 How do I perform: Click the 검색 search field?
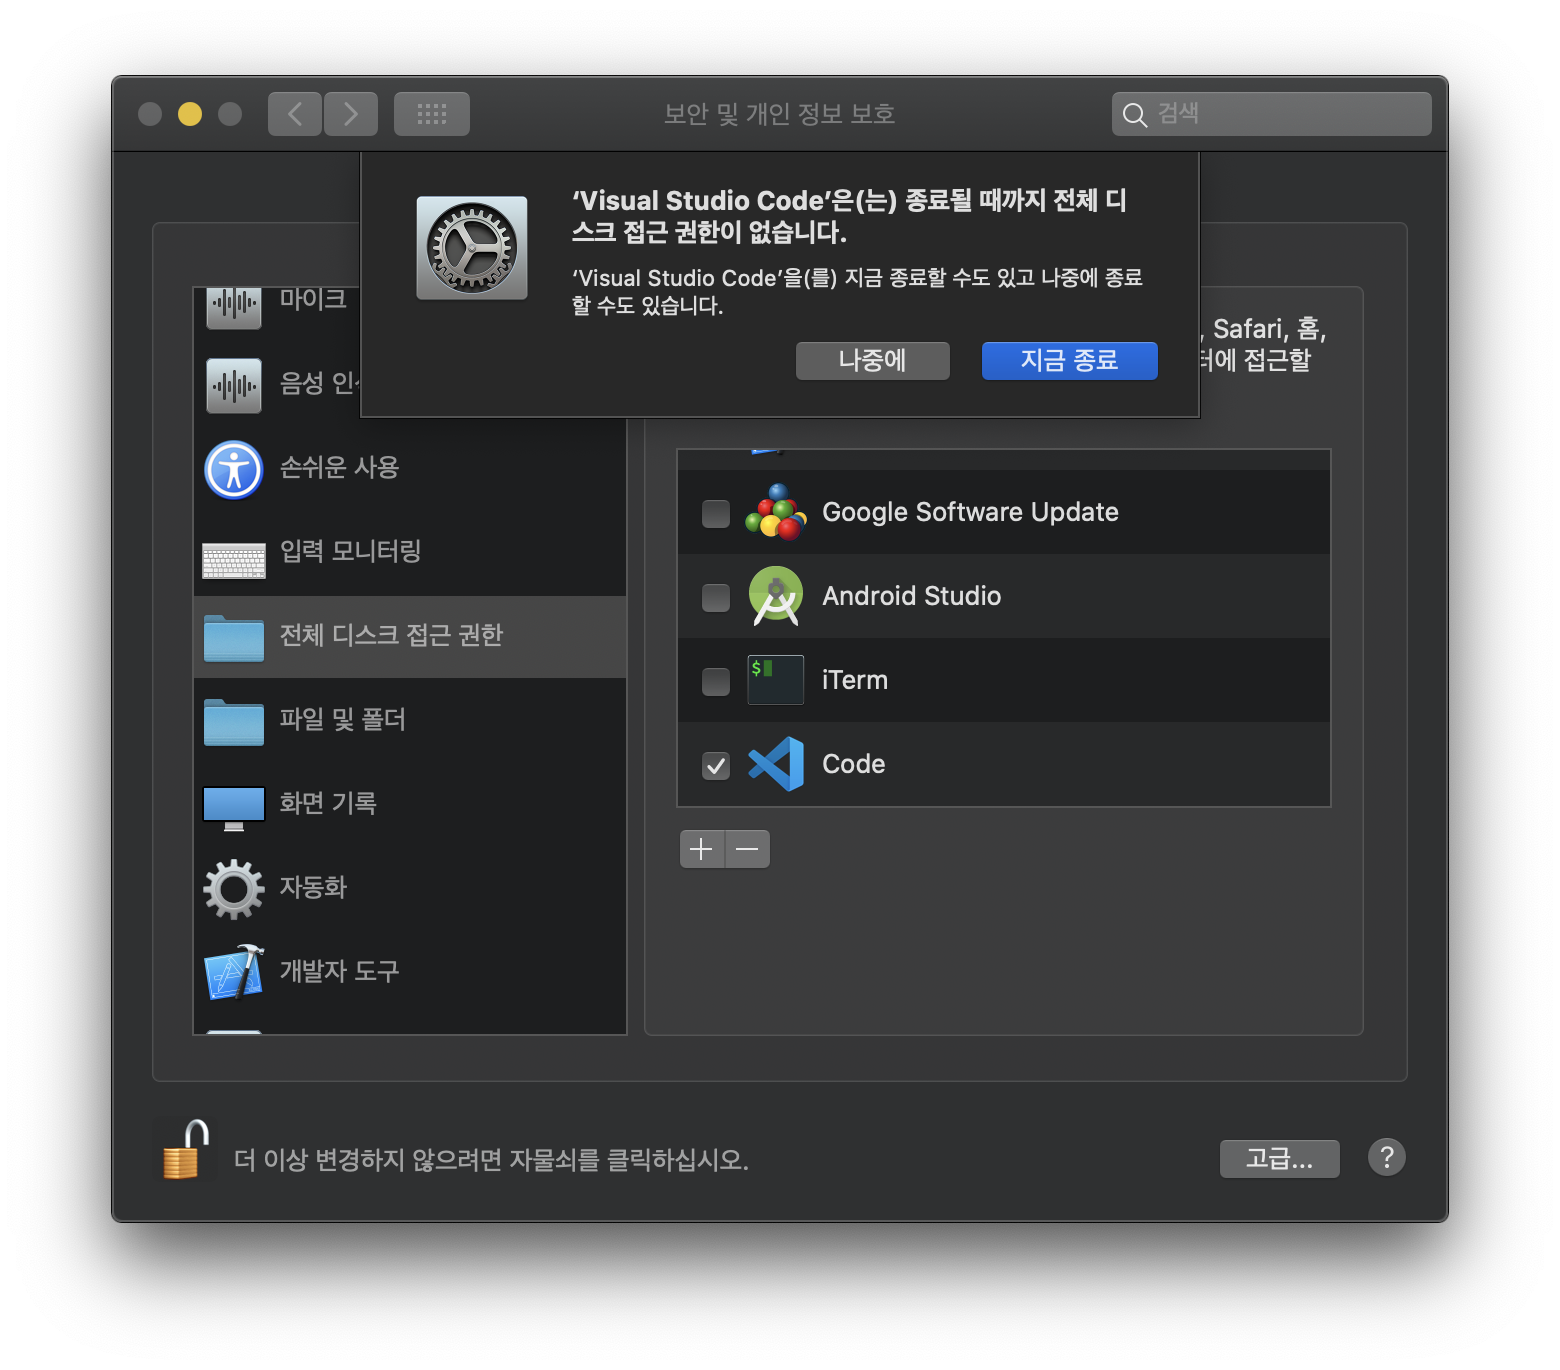[x=1272, y=114]
